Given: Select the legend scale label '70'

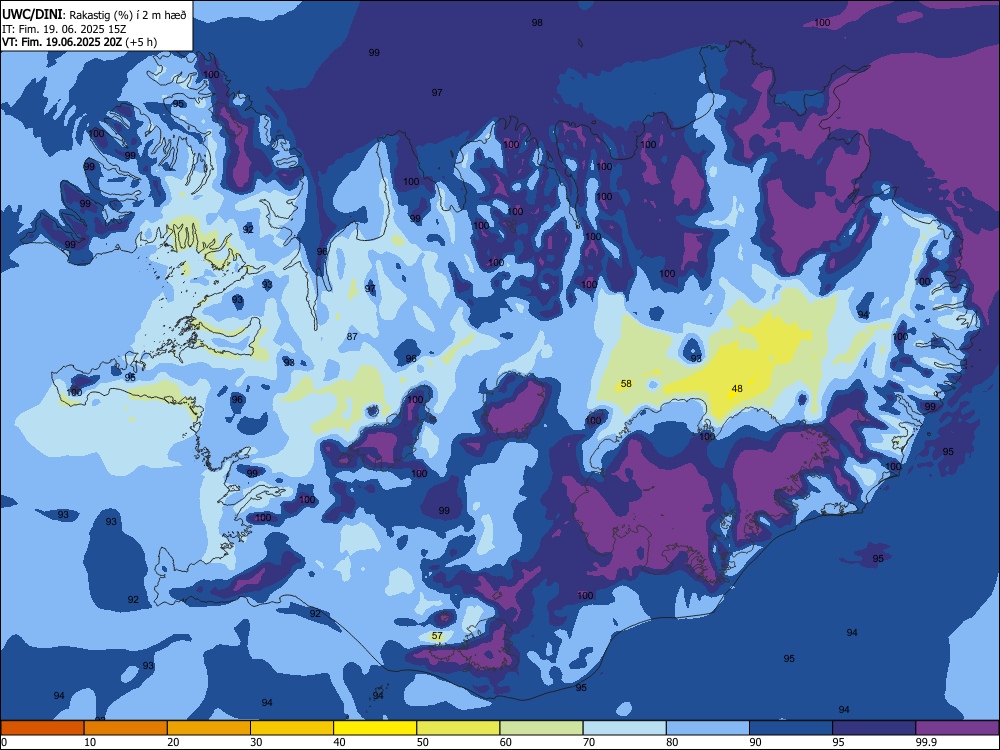Looking at the screenshot, I should tap(589, 742).
